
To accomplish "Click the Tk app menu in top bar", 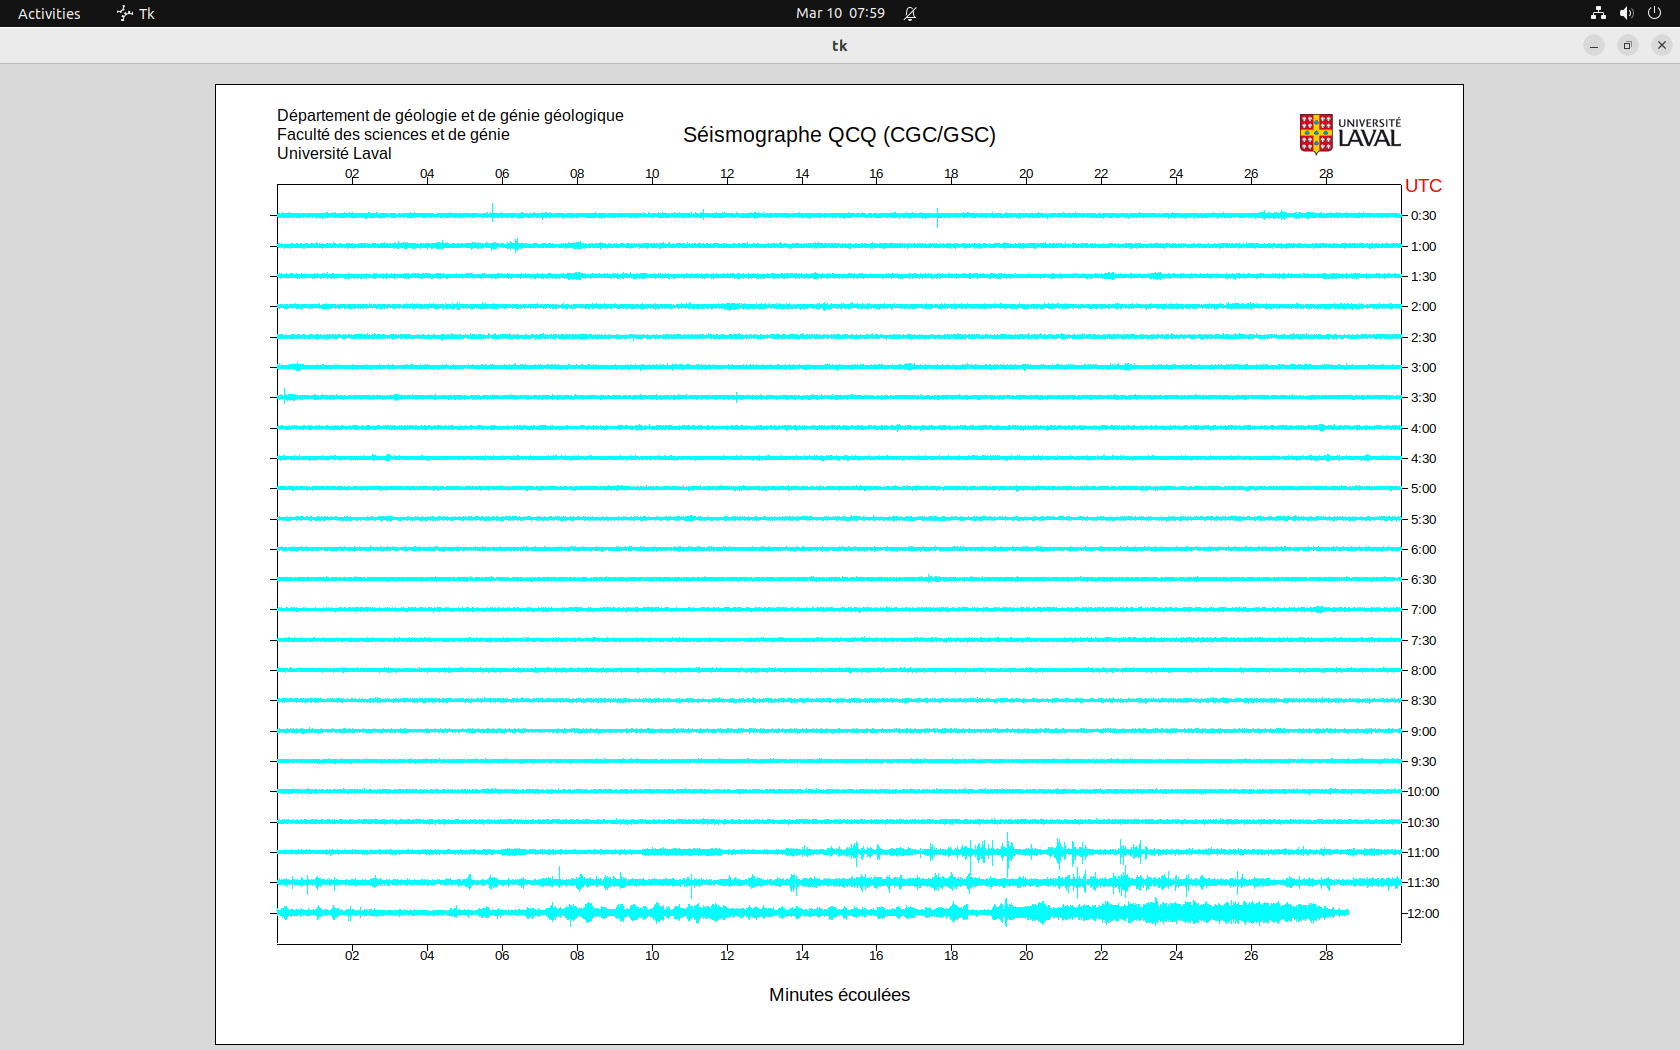I will click(136, 13).
